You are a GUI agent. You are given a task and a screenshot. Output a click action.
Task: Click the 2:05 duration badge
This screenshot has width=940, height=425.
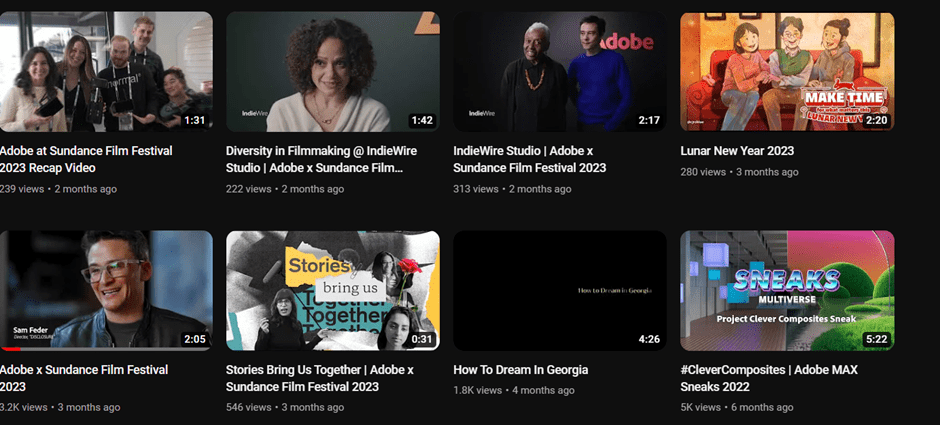194,339
